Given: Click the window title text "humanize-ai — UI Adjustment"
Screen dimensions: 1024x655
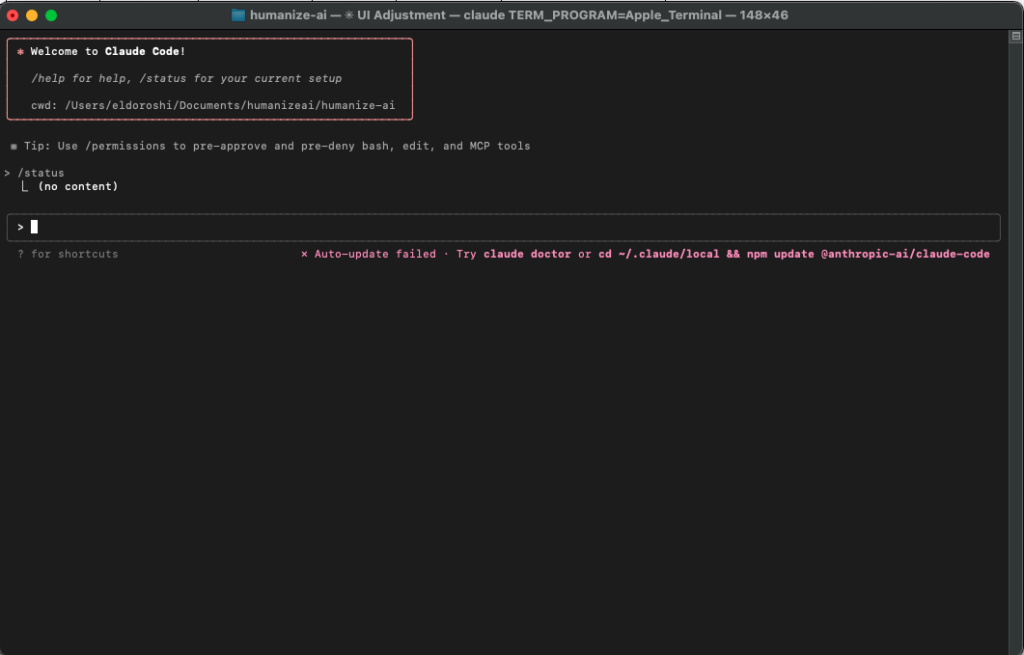Looking at the screenshot, I should [x=347, y=15].
